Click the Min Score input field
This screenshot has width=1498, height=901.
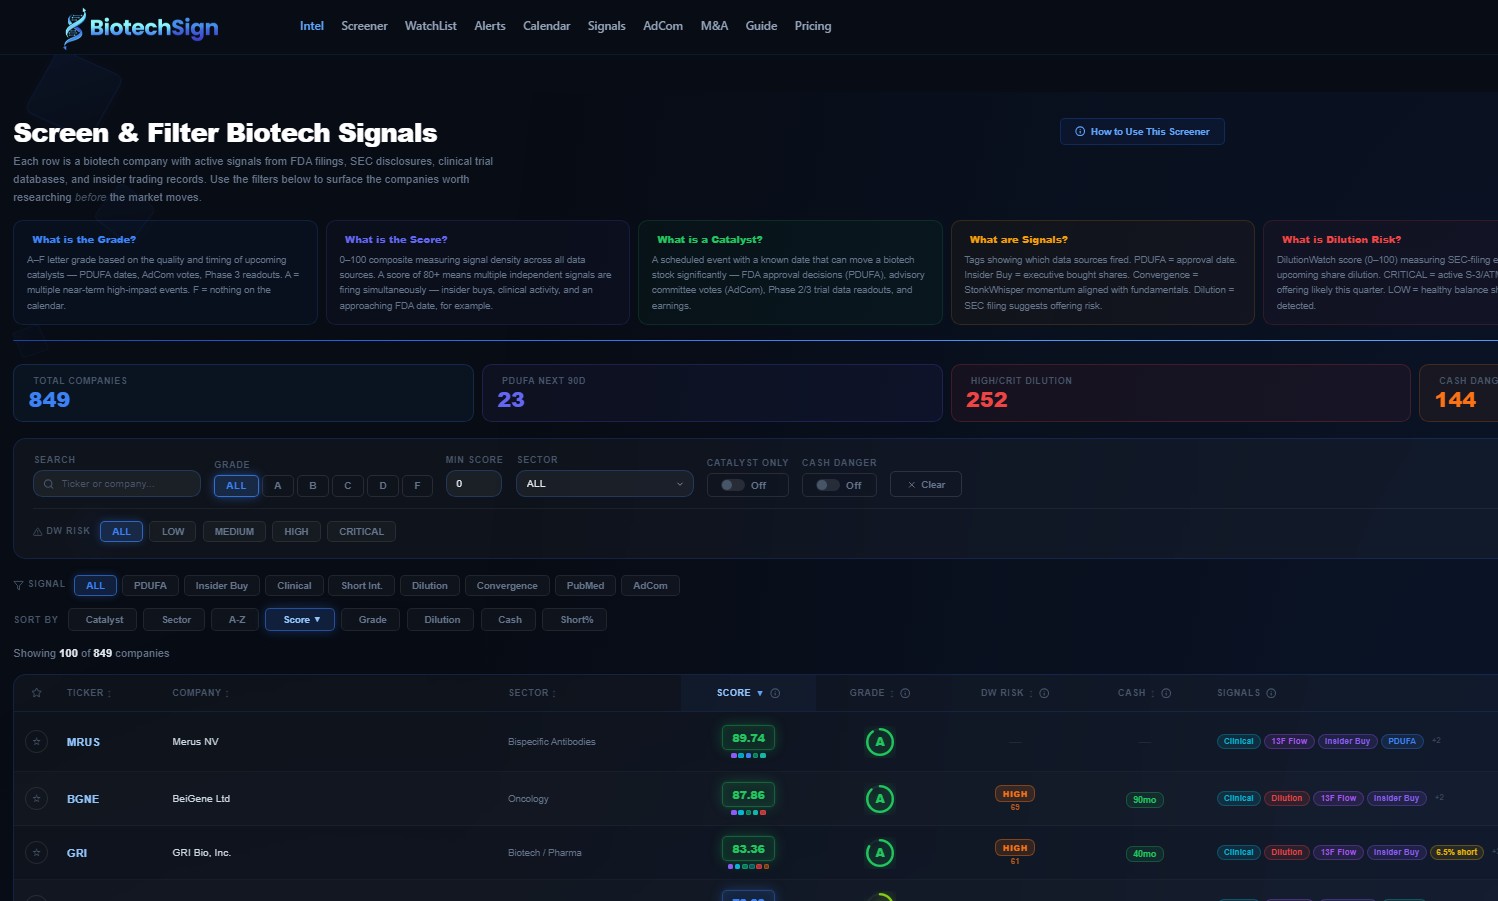(x=474, y=484)
